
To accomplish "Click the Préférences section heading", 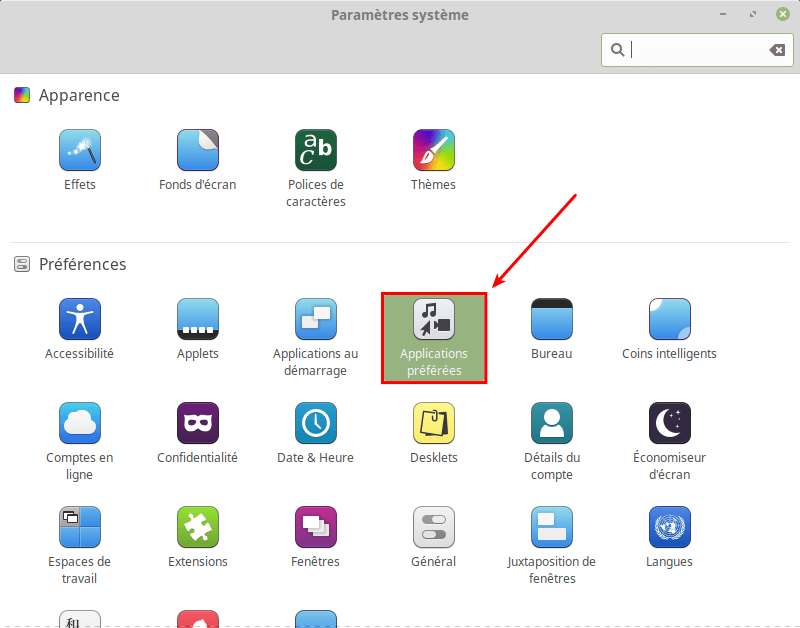I will click(x=83, y=264).
